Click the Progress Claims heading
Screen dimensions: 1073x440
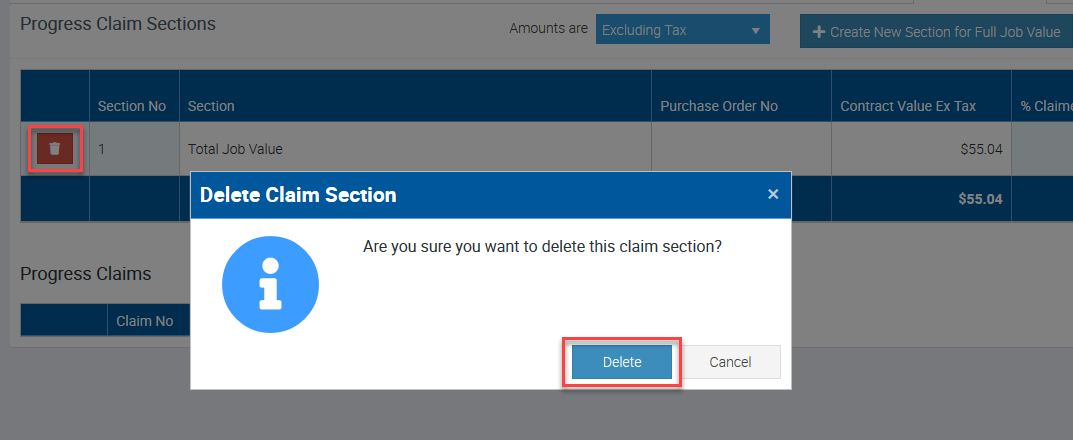tap(86, 273)
